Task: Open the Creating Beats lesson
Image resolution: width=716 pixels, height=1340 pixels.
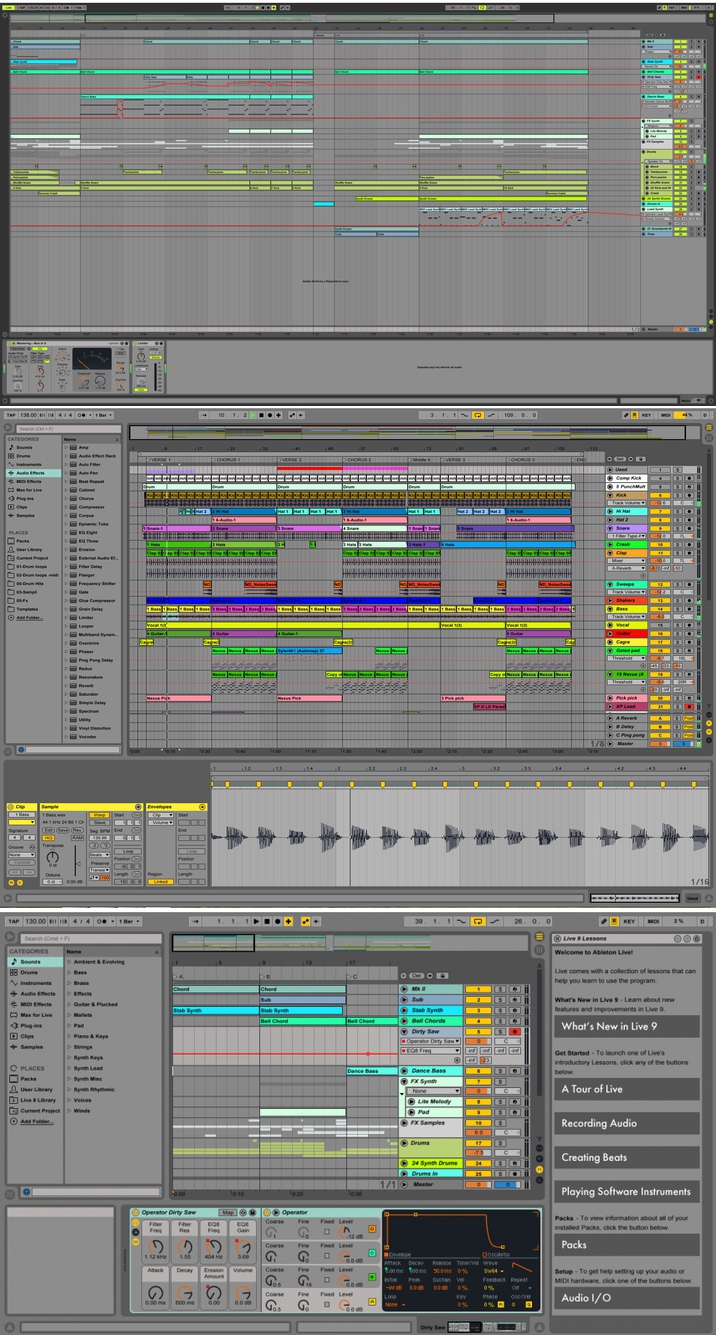Action: click(x=627, y=1157)
